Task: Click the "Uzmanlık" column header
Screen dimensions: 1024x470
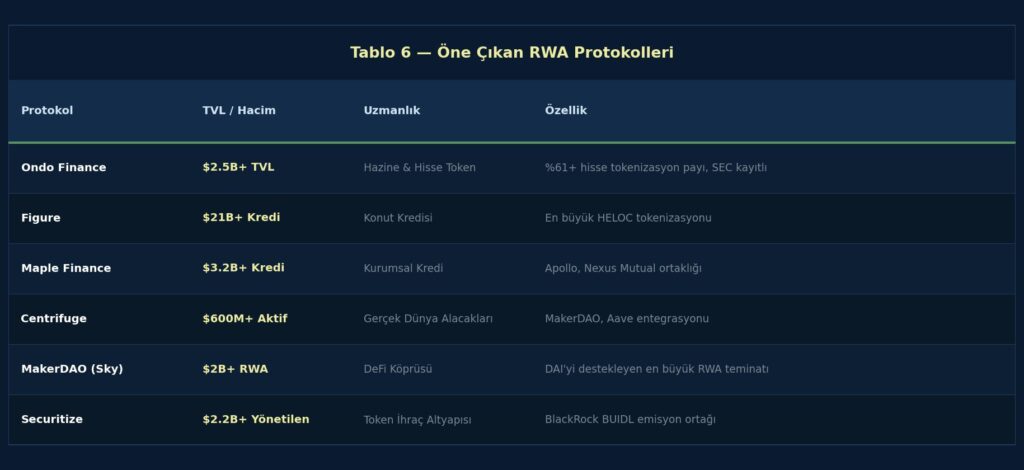Action: [x=392, y=111]
